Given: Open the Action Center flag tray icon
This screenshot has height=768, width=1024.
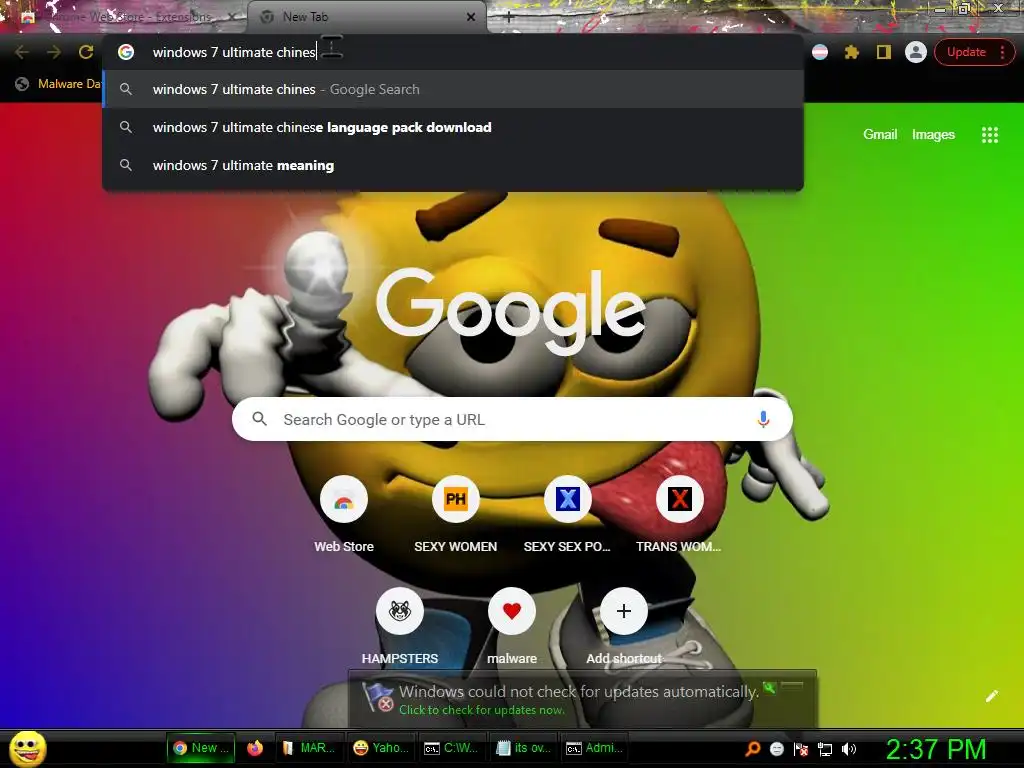Looking at the screenshot, I should tap(801, 749).
